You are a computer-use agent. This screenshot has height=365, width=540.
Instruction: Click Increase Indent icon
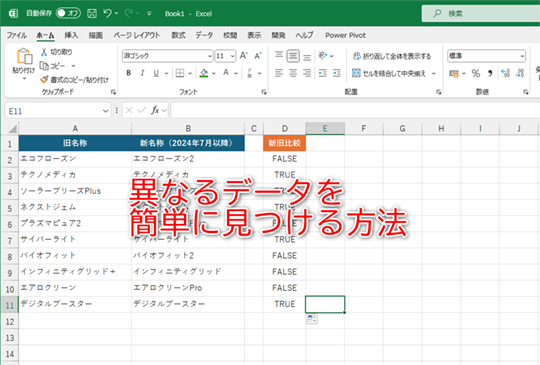coord(336,73)
